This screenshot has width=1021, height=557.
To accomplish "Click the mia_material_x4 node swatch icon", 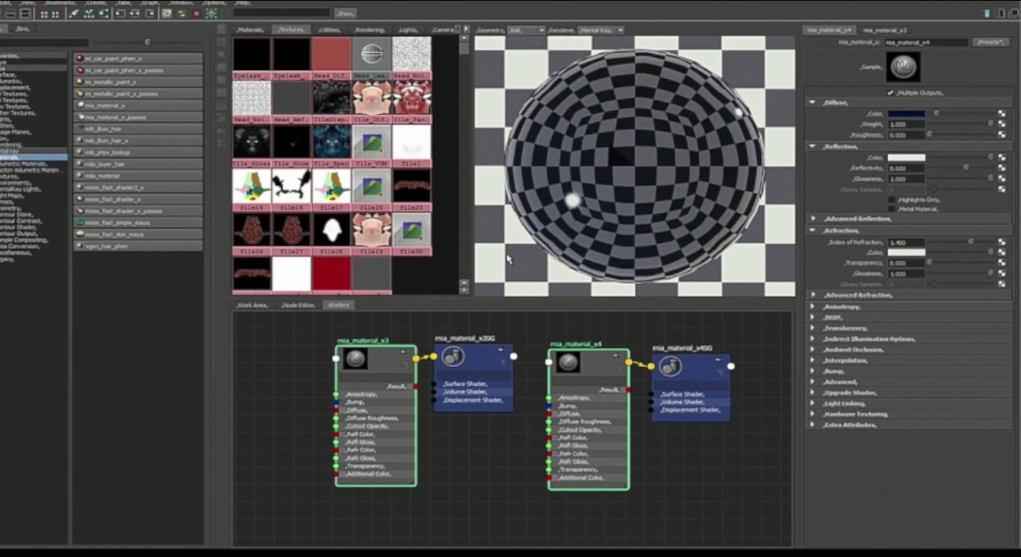I will click(568, 362).
